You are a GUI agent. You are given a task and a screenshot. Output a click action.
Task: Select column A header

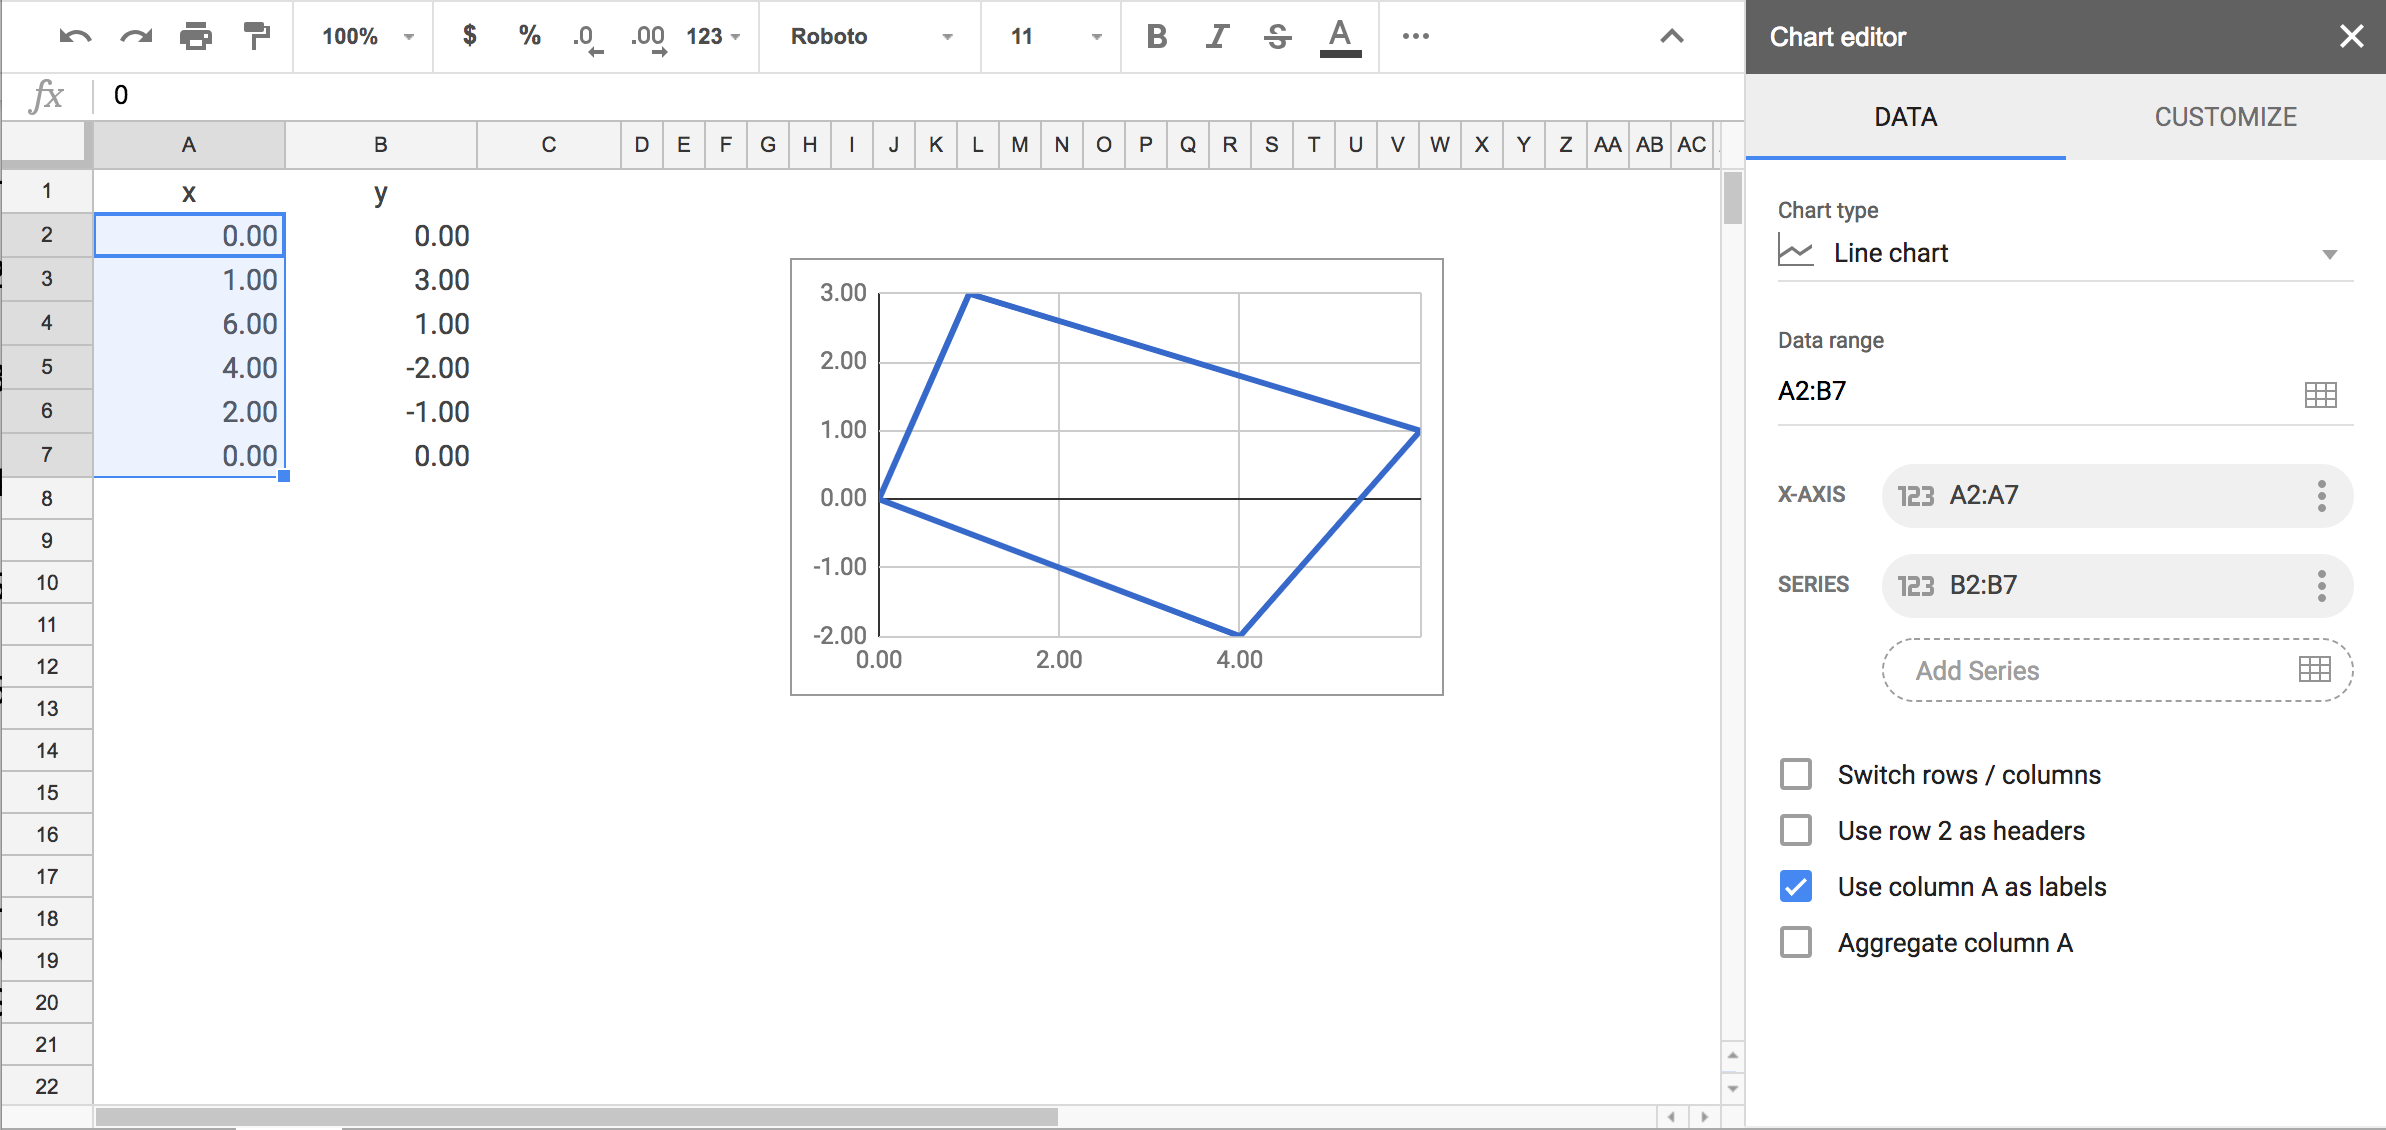click(189, 145)
